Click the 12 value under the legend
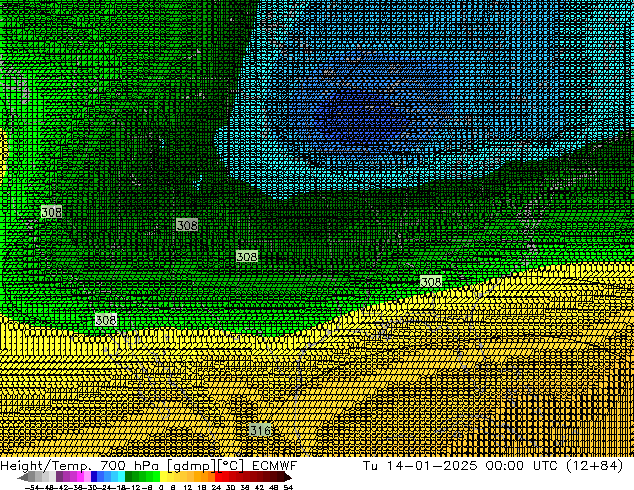The image size is (634, 490). pos(188,487)
